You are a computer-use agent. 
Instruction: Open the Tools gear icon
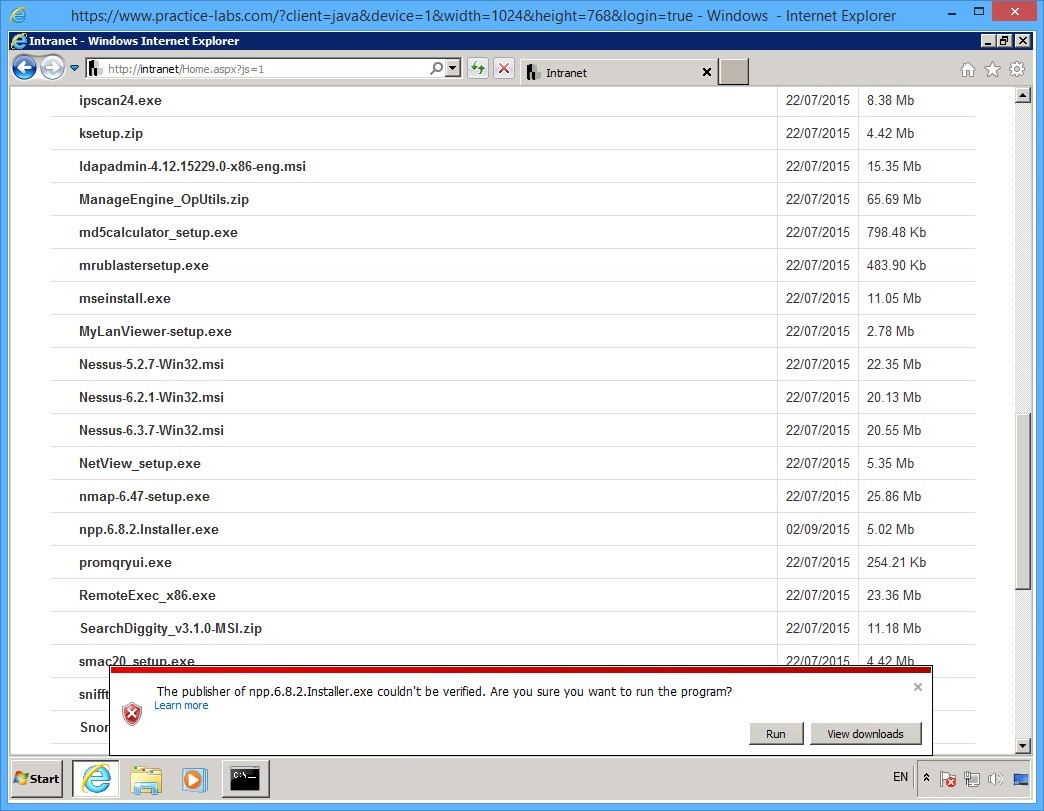[x=1017, y=70]
